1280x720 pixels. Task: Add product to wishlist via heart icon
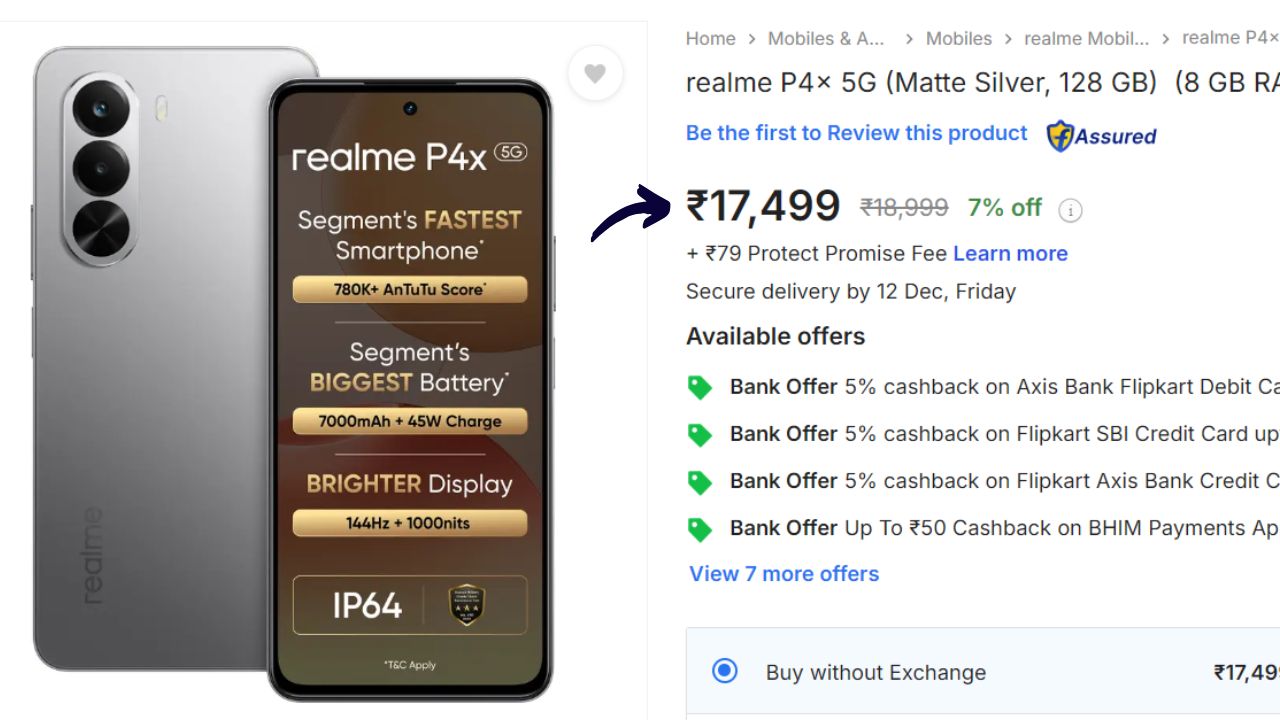click(595, 73)
